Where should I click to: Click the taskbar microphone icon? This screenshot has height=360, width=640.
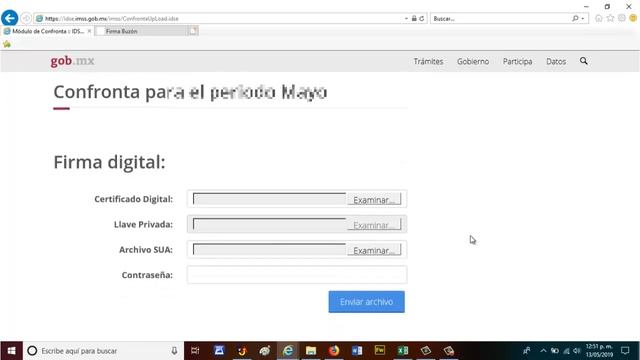click(174, 351)
